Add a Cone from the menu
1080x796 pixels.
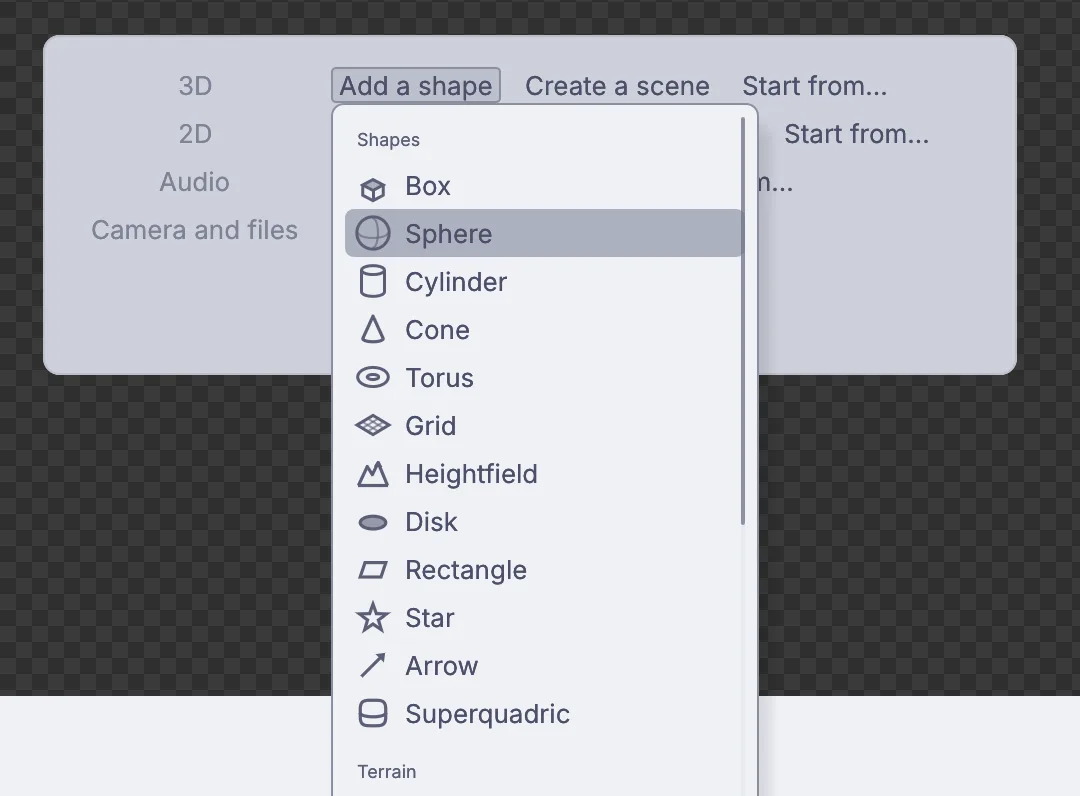(x=543, y=330)
